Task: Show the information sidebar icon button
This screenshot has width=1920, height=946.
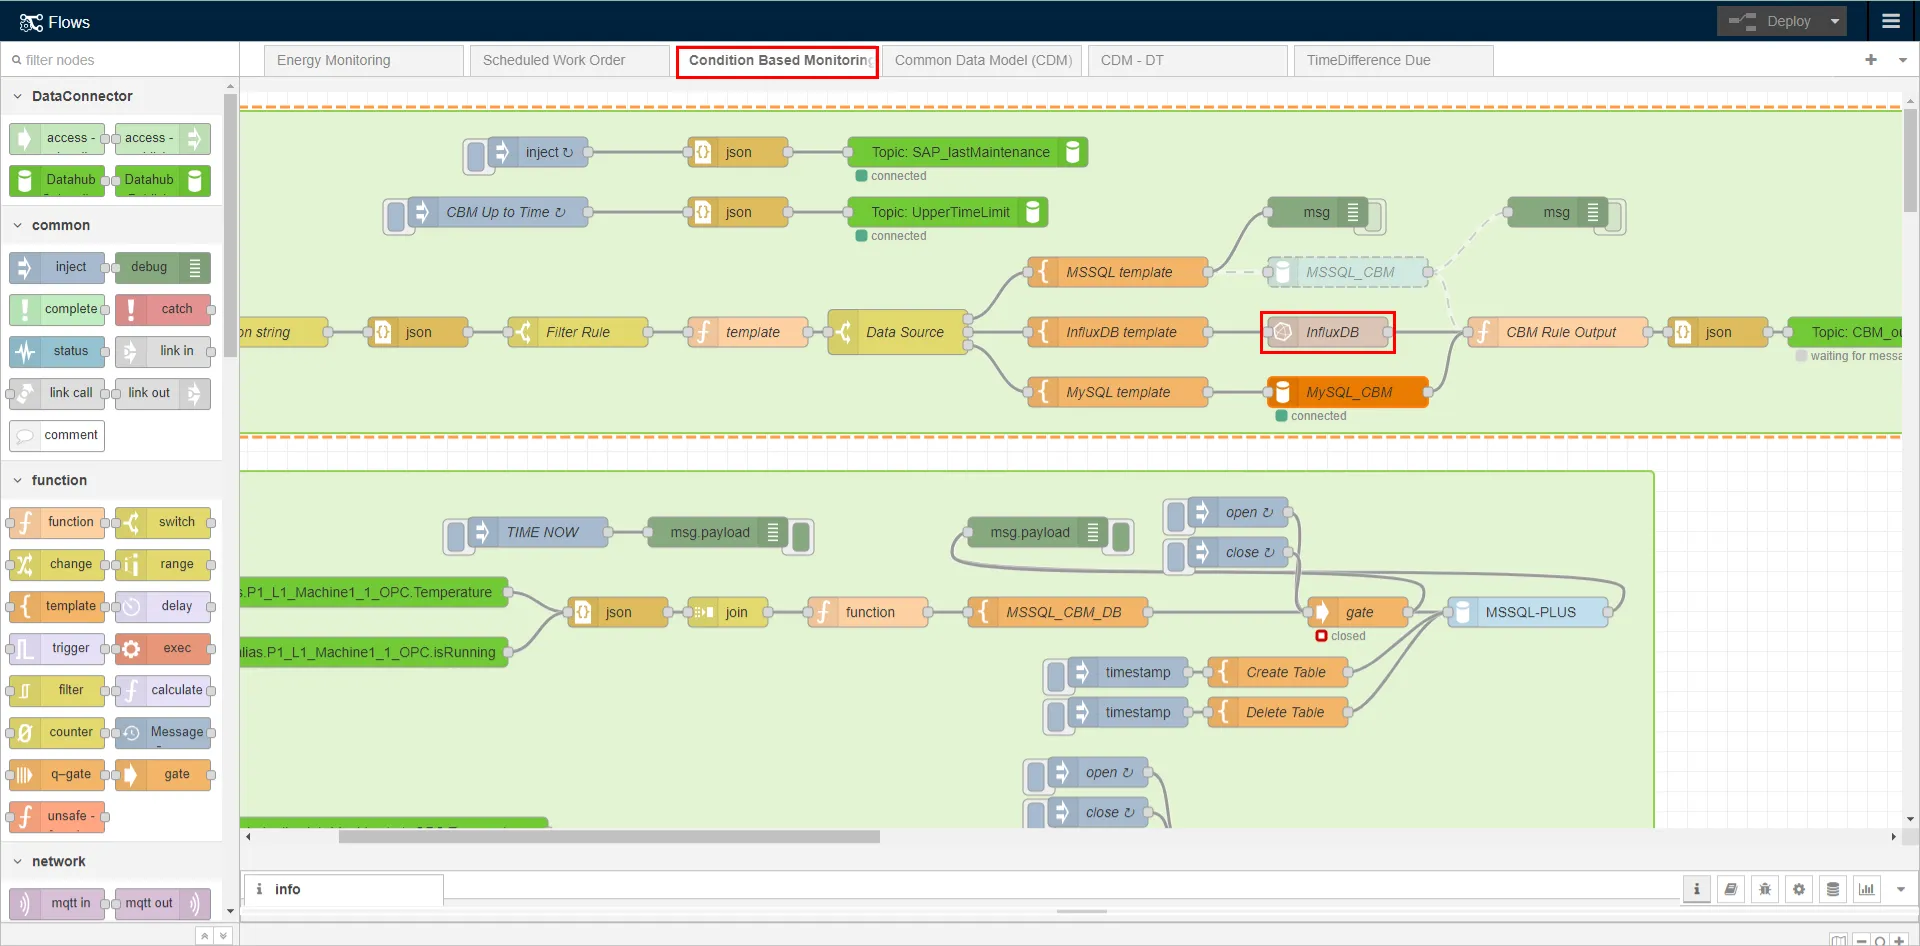Action: point(1696,889)
